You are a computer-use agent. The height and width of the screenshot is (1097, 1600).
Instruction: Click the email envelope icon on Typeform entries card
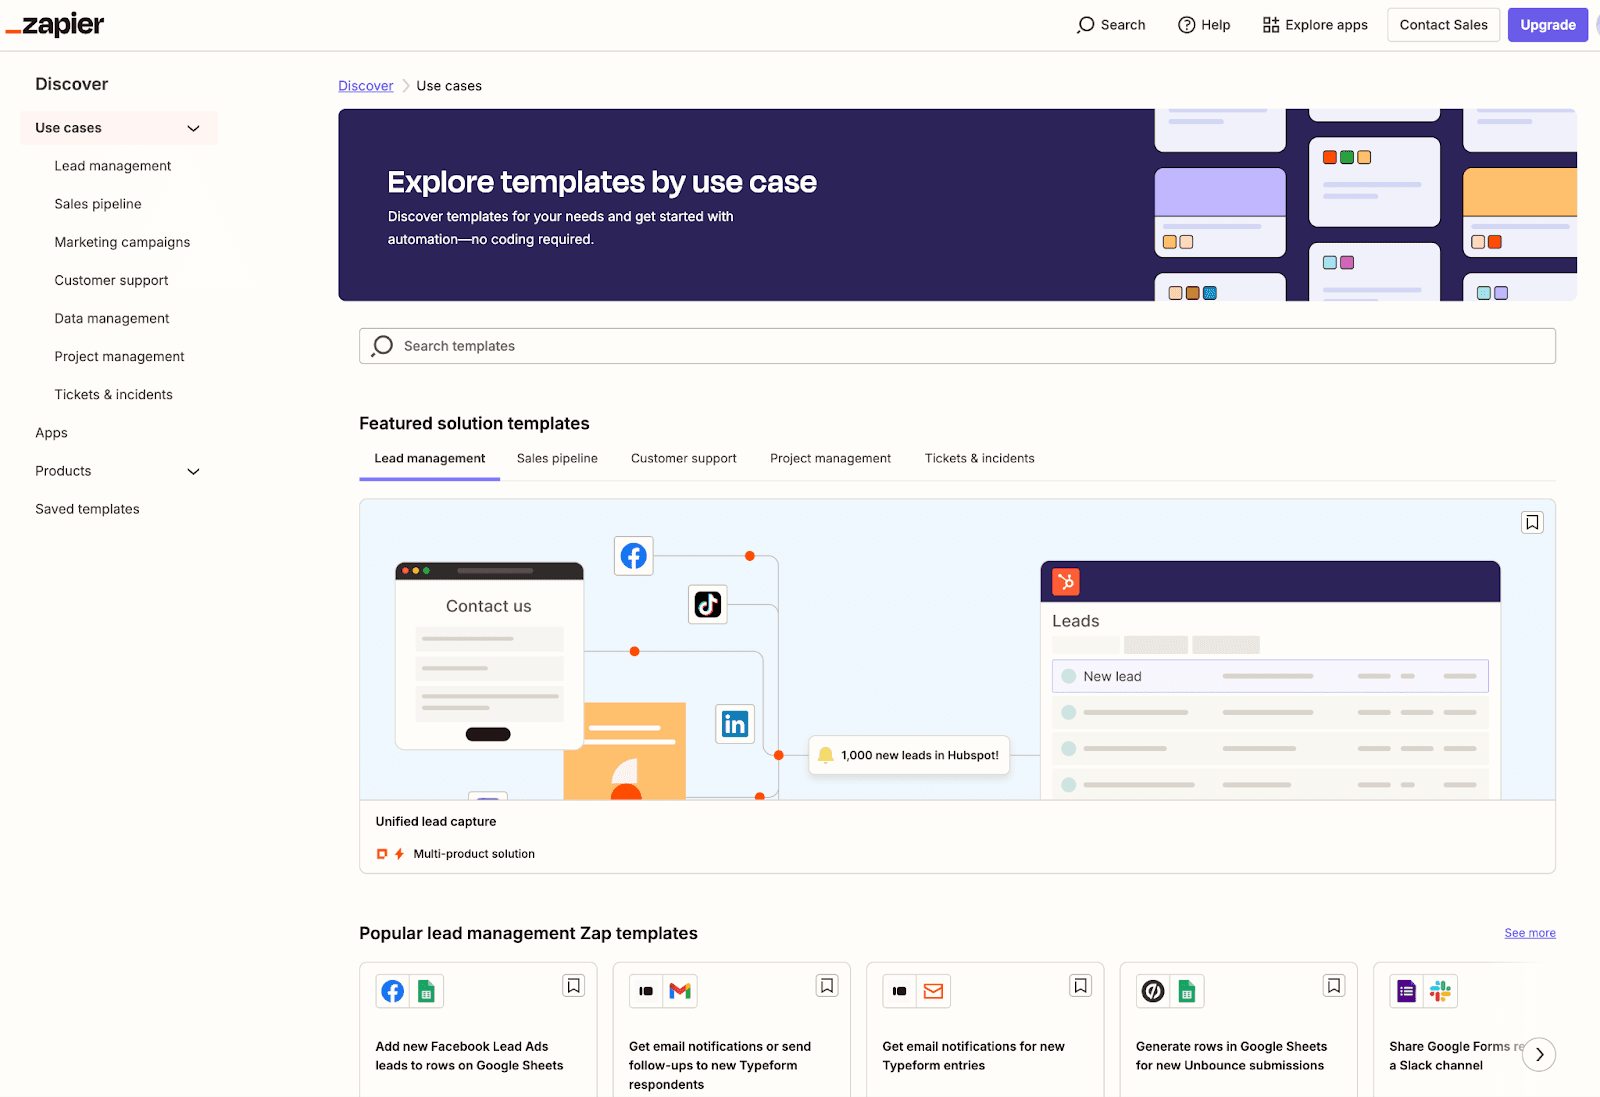pos(933,991)
